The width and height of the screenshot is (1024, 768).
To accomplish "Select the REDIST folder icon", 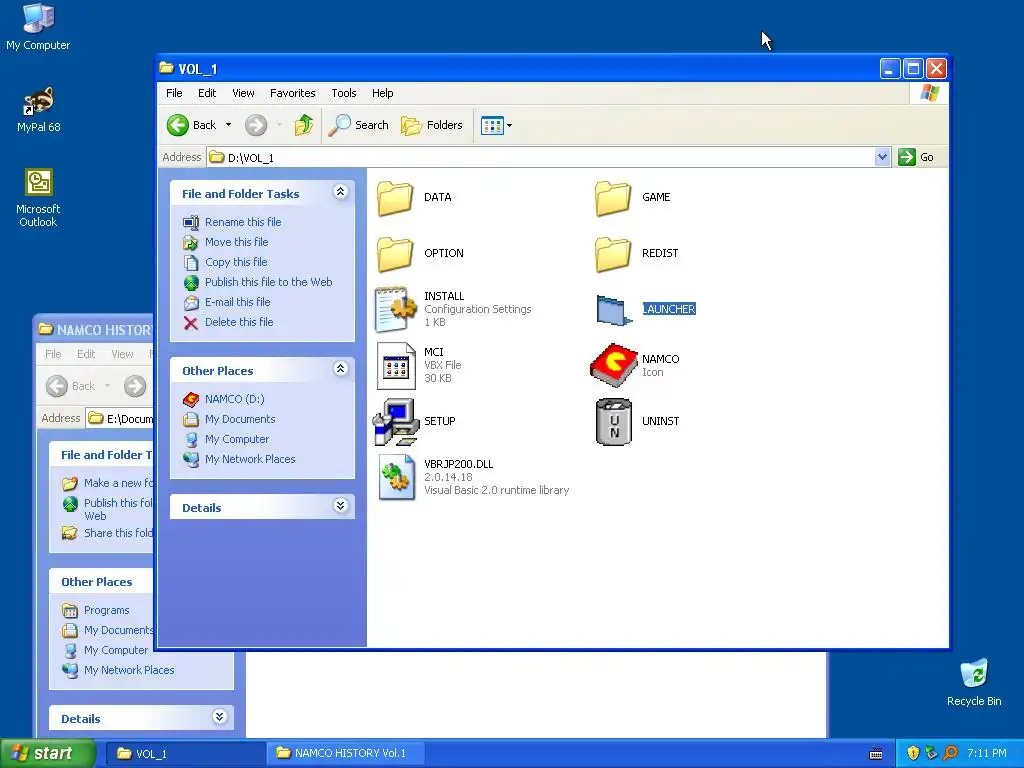I will click(613, 254).
